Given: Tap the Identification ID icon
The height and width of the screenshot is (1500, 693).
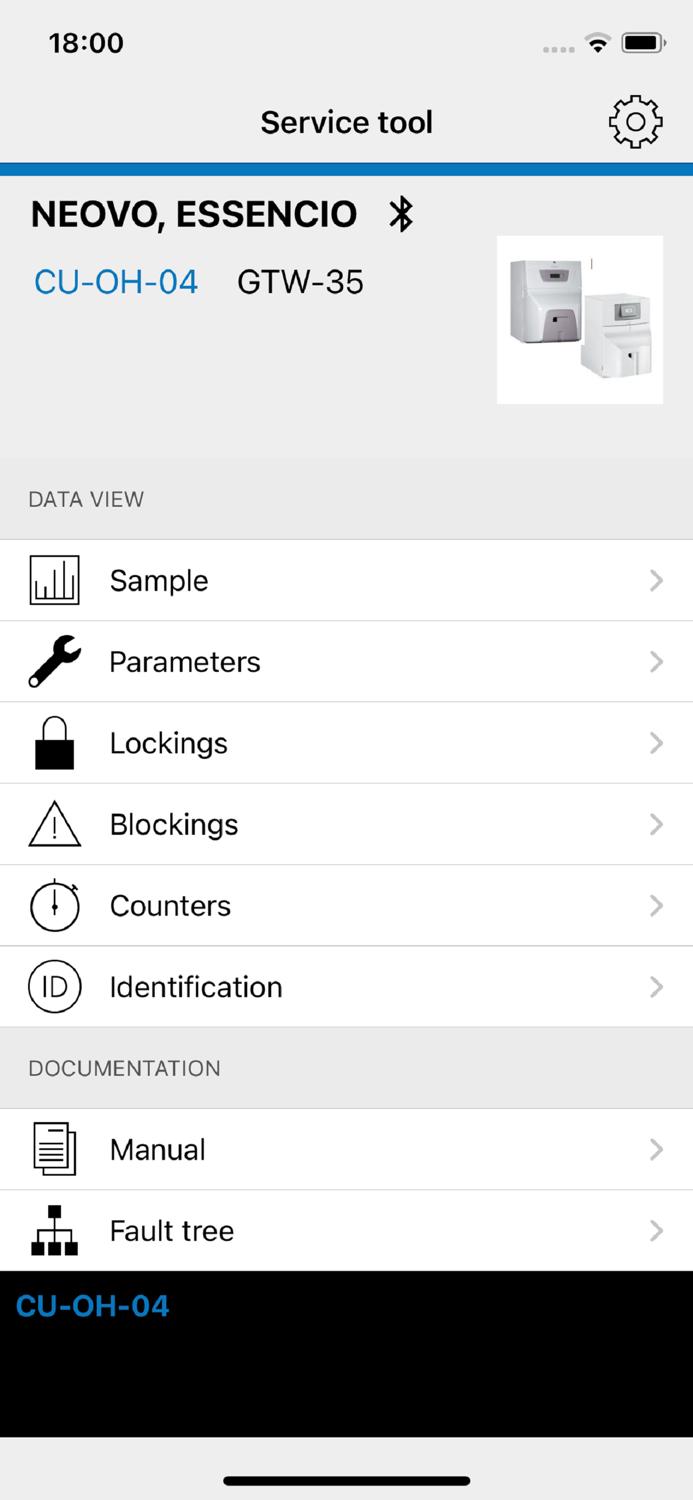Looking at the screenshot, I should click(x=55, y=987).
